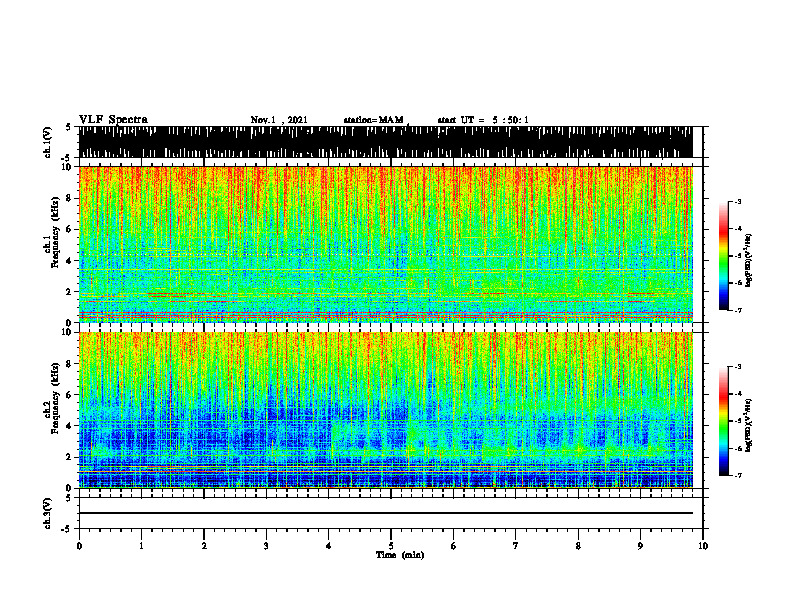Click '-7' on the ch.2 color bar scale

[738, 475]
